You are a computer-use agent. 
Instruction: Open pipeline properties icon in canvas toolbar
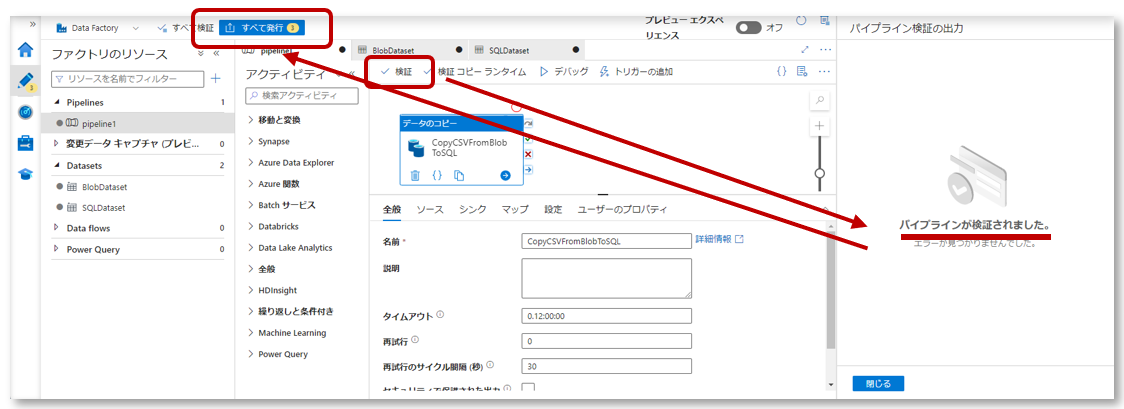802,72
